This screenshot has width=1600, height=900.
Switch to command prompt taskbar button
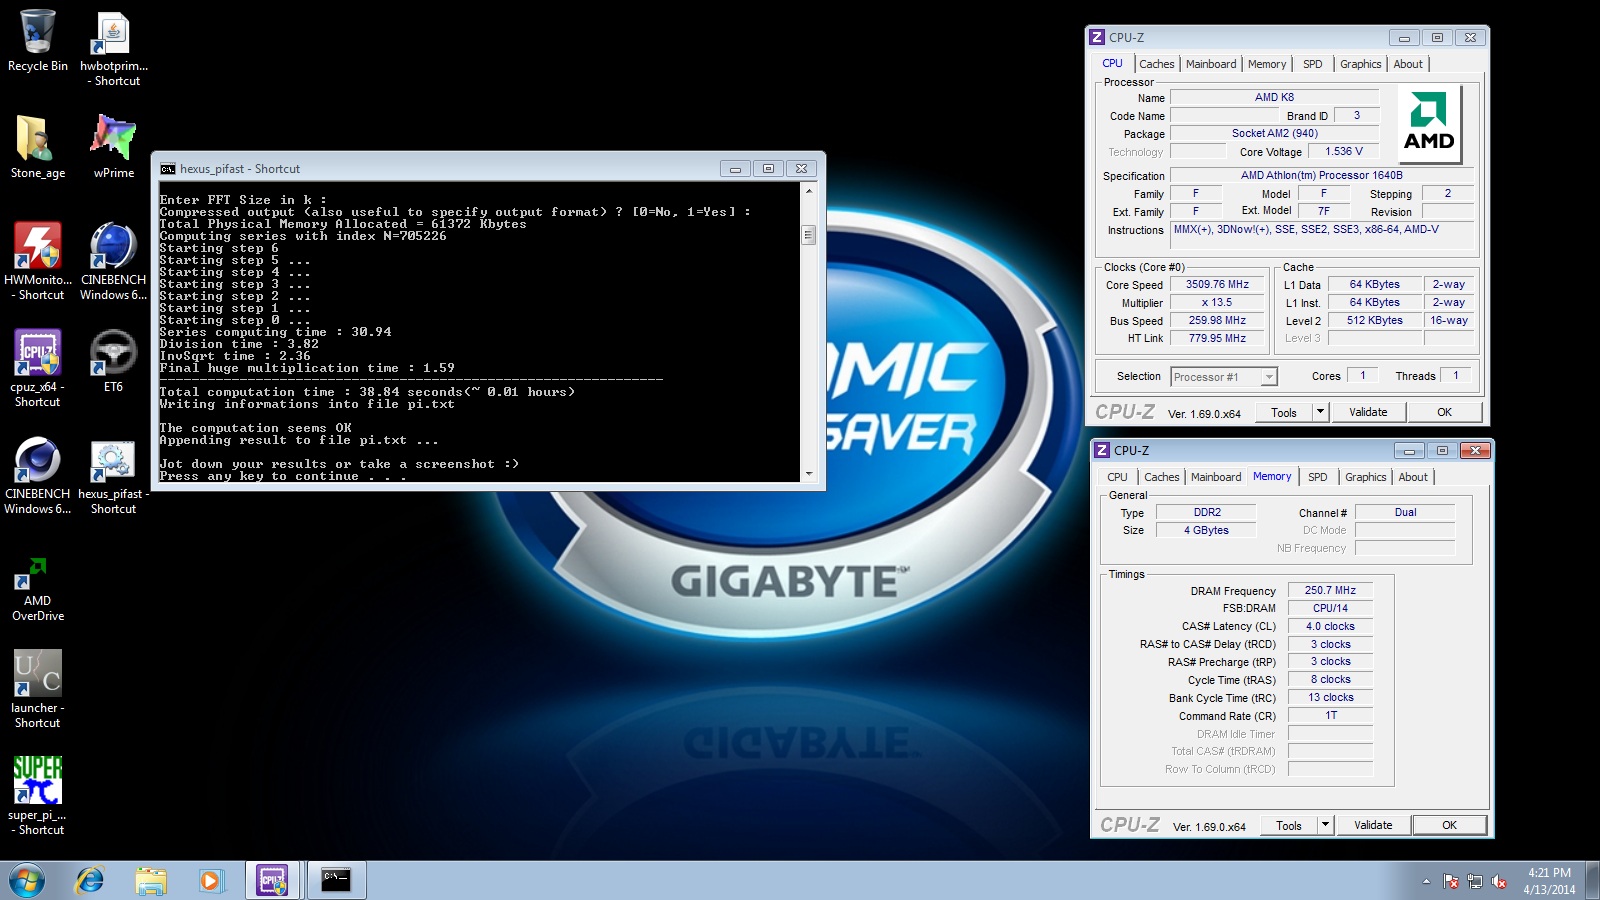tap(336, 880)
